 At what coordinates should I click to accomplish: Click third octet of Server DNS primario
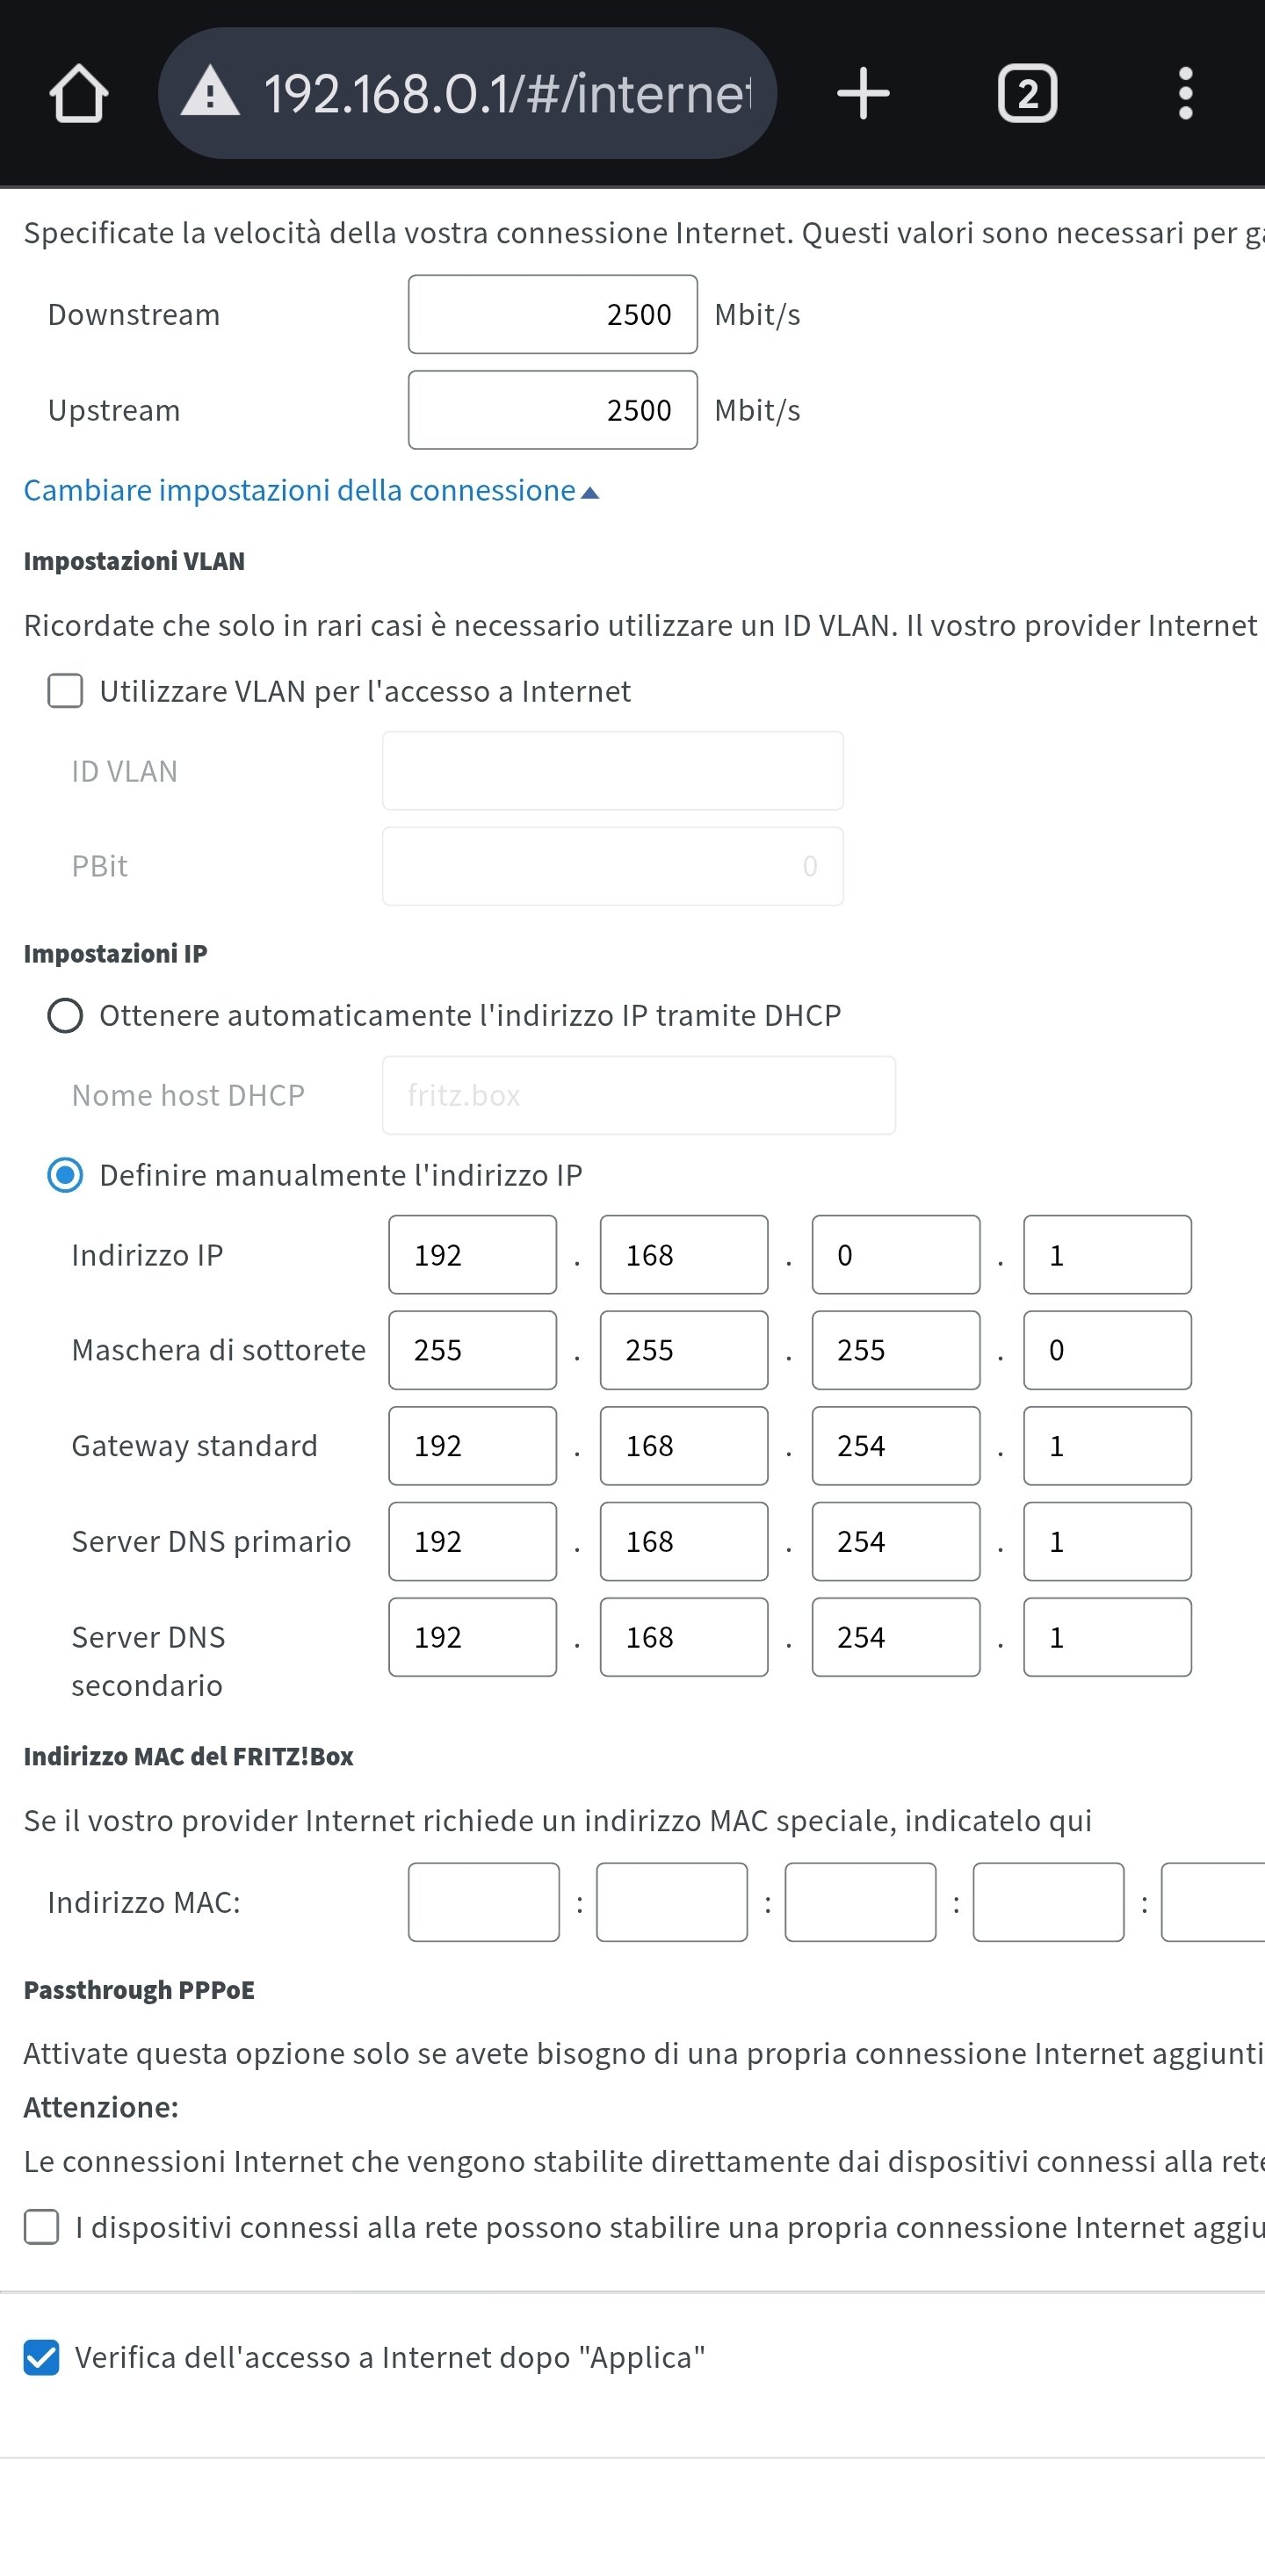pos(895,1542)
